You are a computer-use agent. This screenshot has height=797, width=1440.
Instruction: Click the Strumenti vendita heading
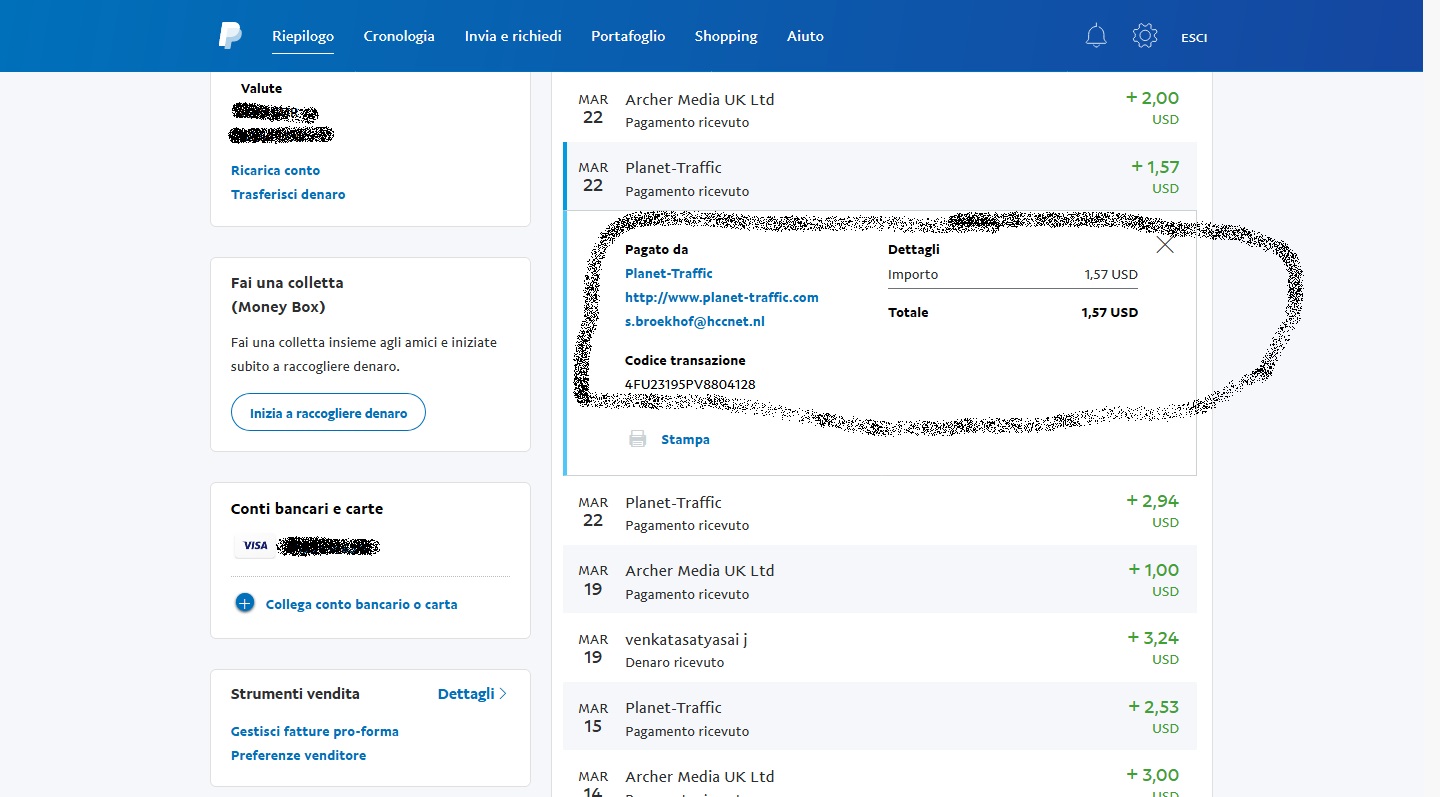tap(295, 694)
